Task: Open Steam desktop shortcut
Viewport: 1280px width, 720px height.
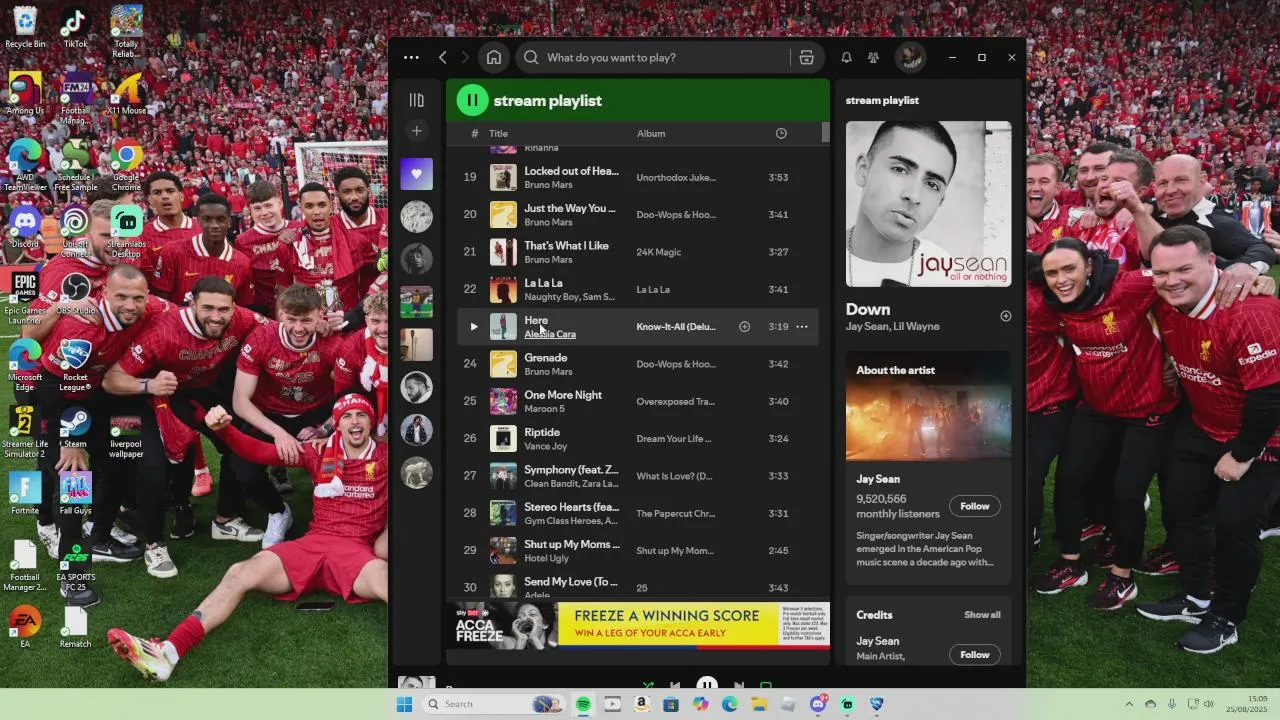Action: click(75, 428)
